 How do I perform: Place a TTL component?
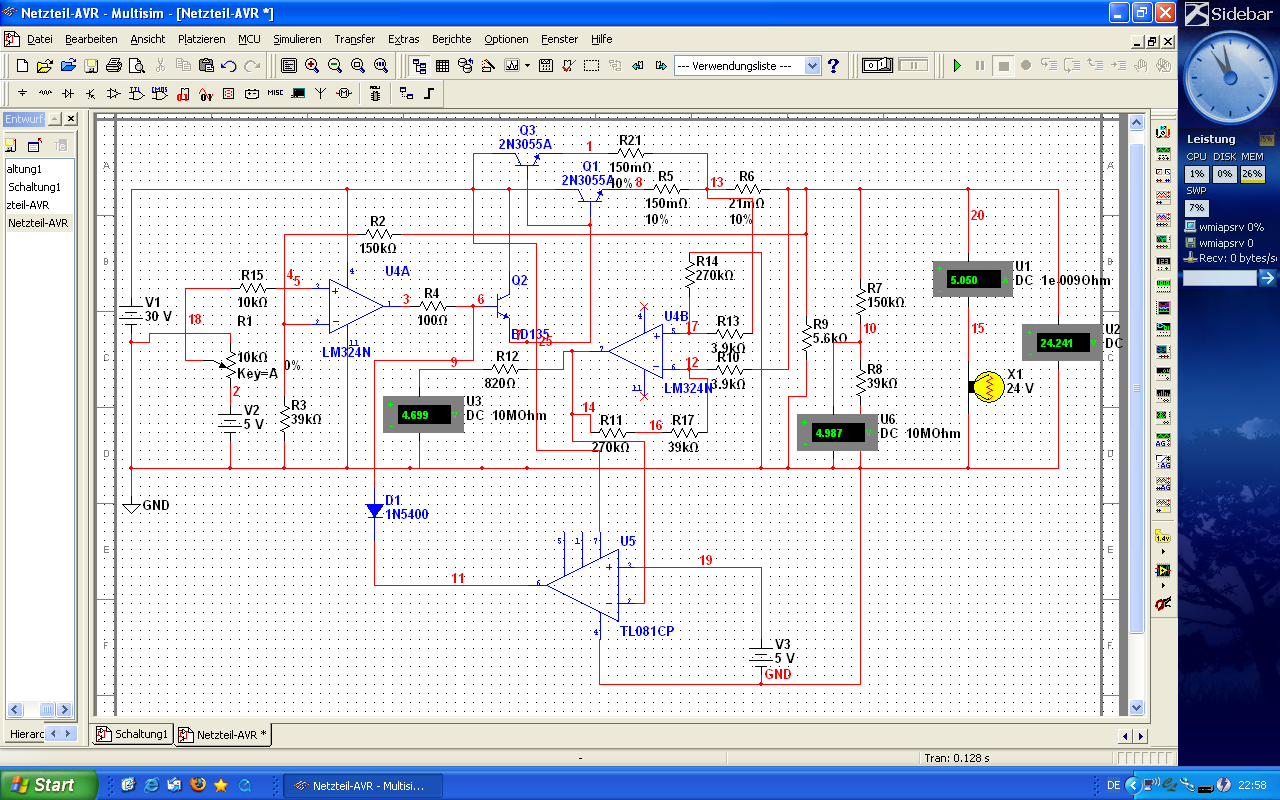[135, 93]
